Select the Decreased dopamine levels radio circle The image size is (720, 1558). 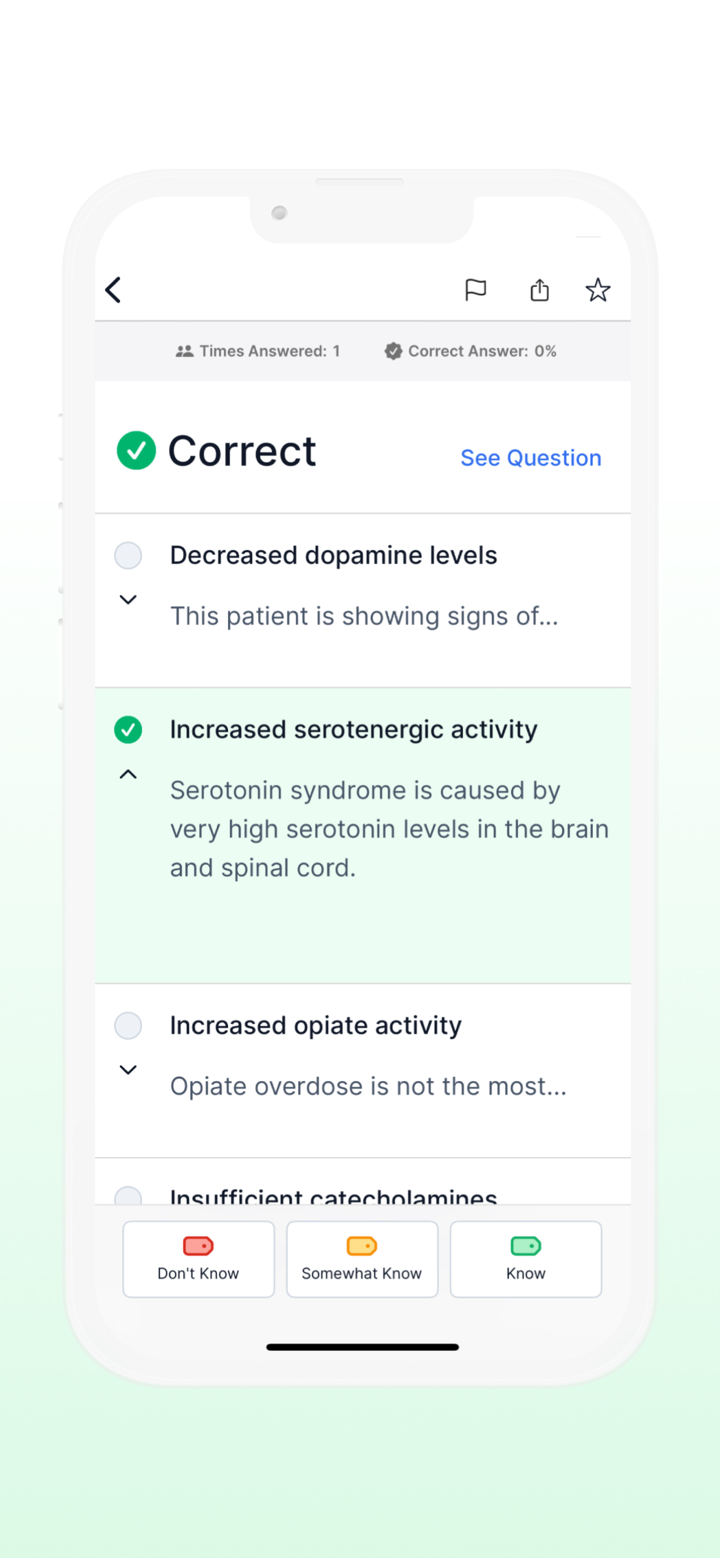128,555
